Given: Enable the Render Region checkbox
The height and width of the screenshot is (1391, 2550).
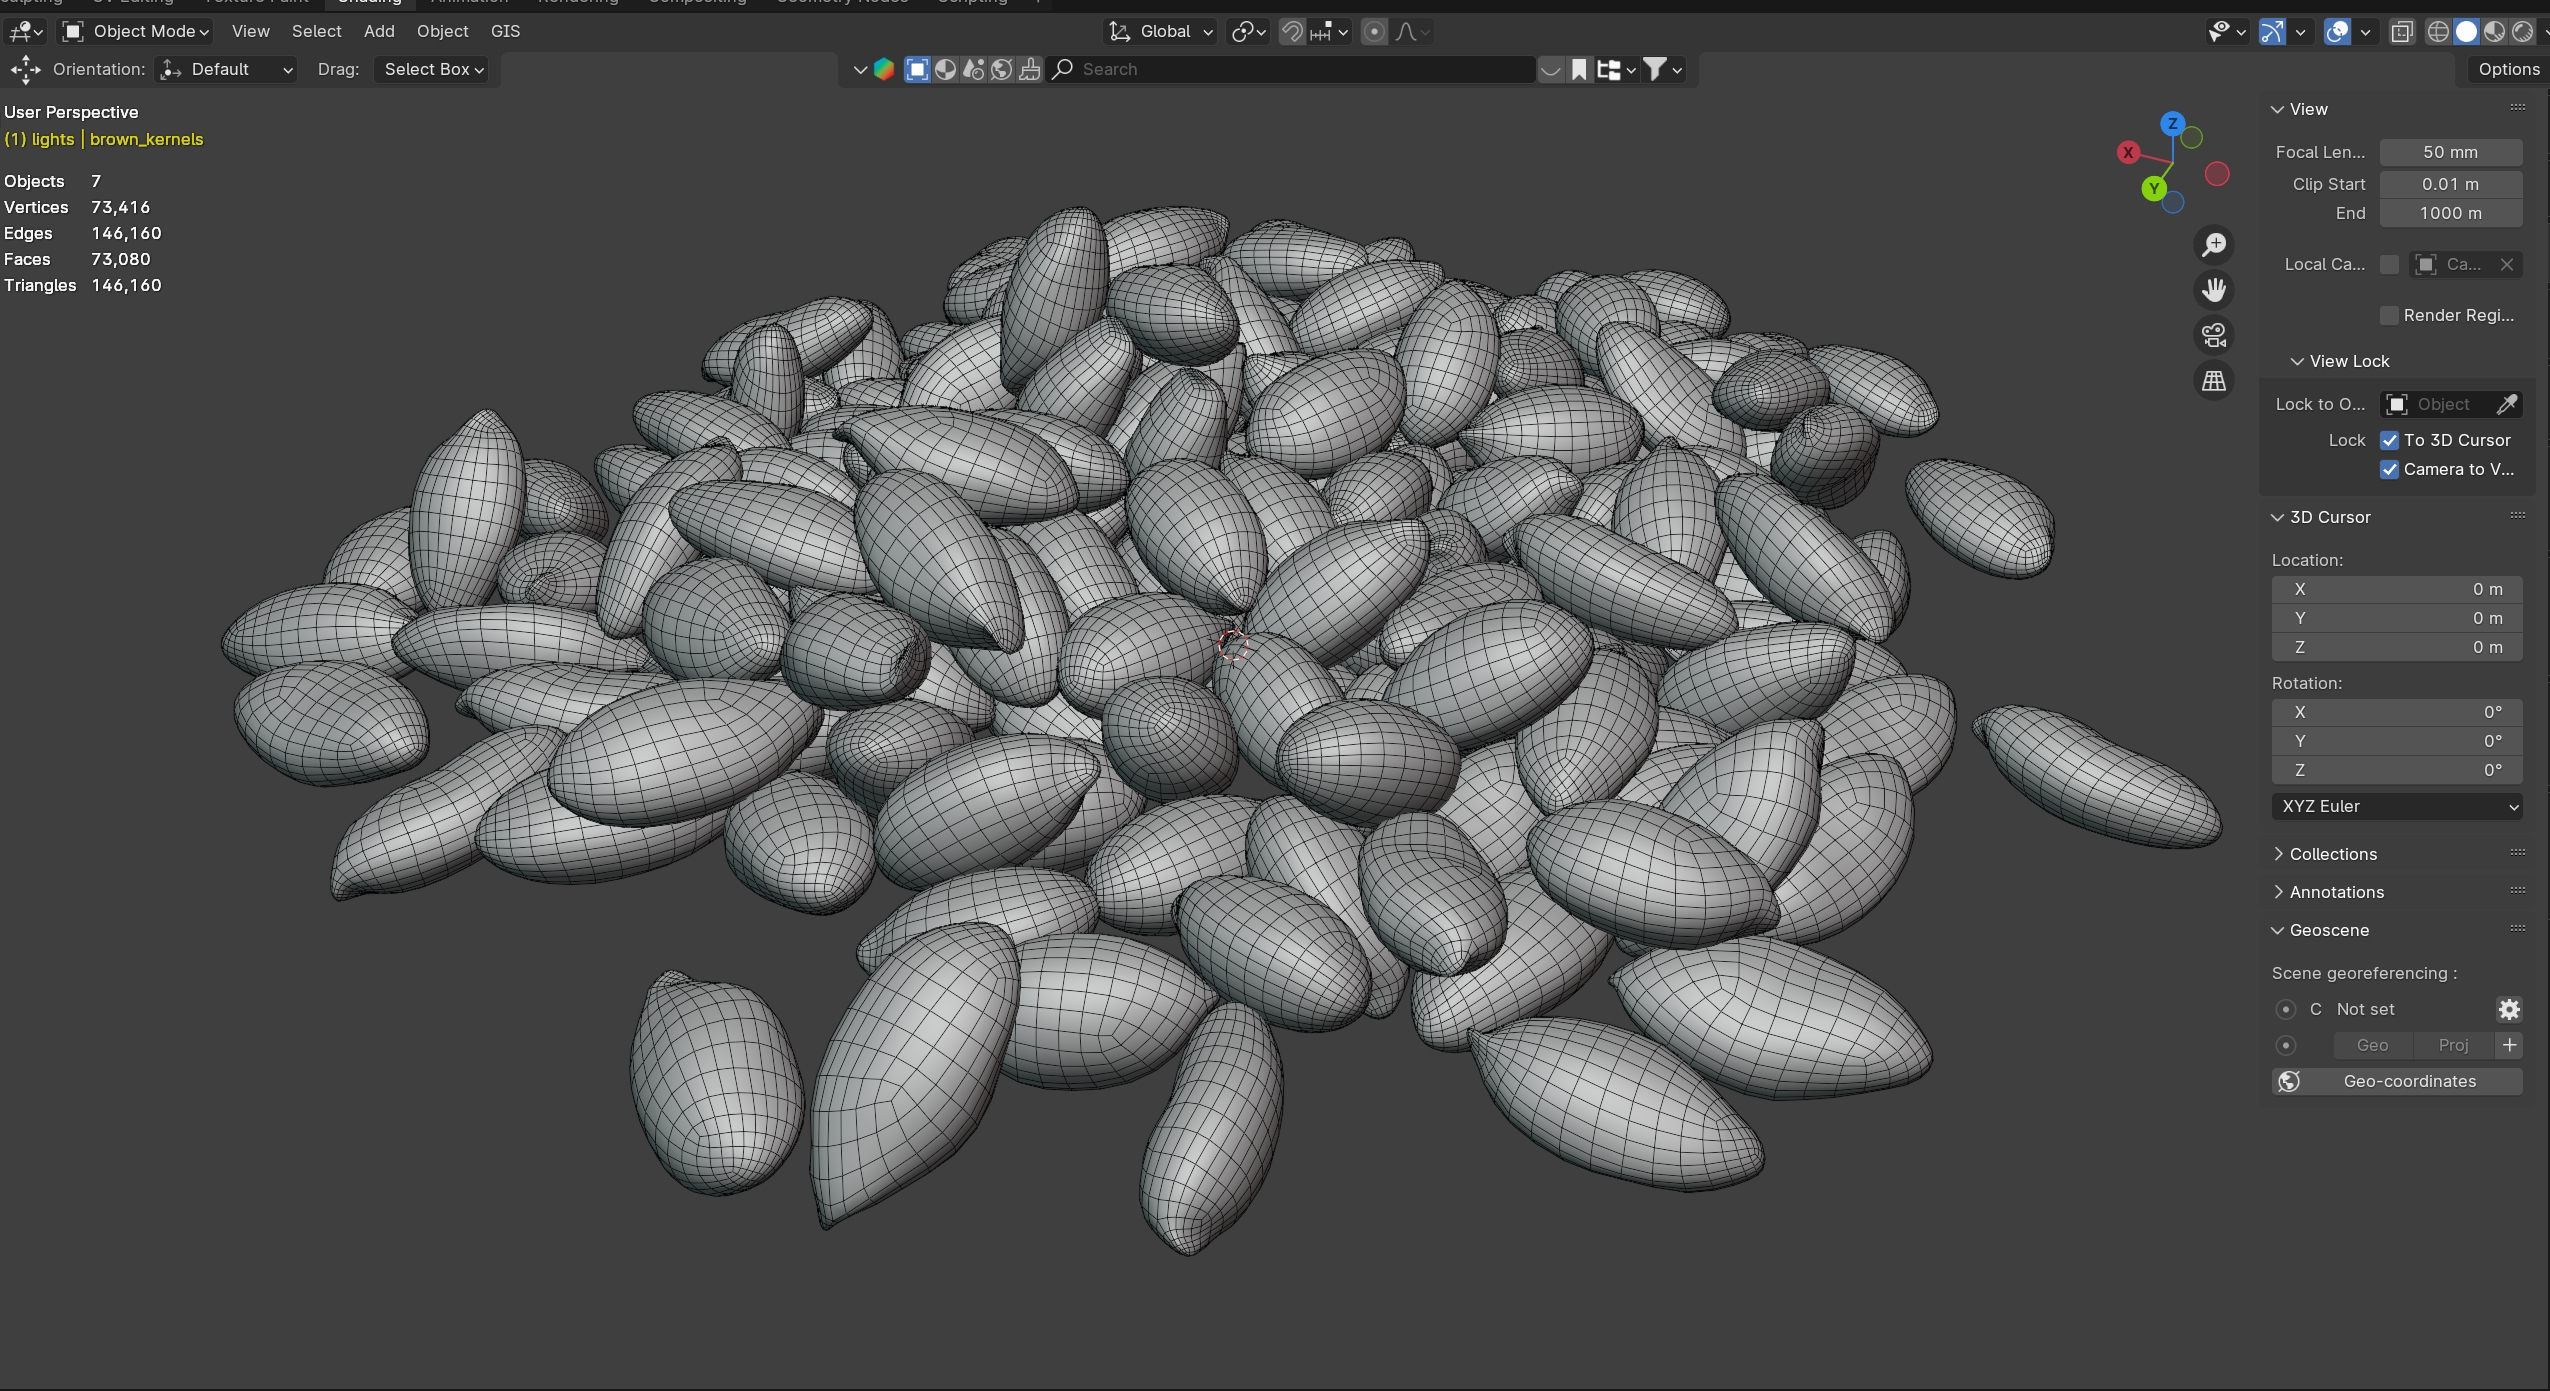Looking at the screenshot, I should pos(2389,315).
